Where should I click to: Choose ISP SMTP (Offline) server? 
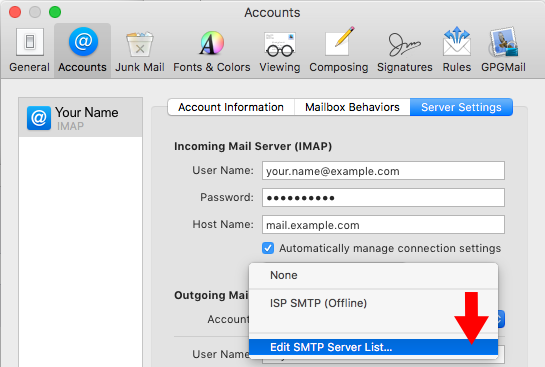pyautogui.click(x=373, y=303)
